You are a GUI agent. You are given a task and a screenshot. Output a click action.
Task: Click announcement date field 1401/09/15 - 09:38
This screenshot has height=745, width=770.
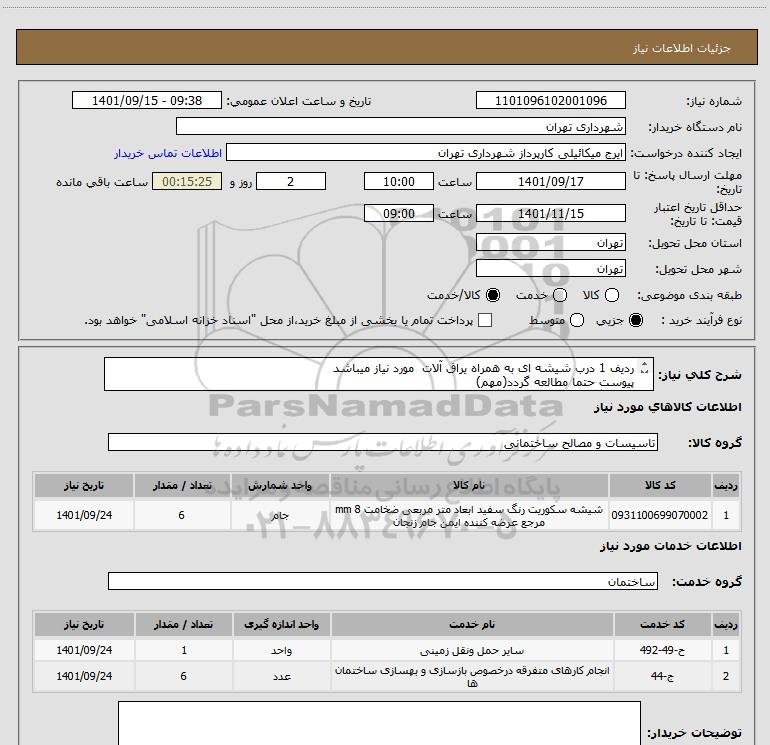click(x=147, y=100)
